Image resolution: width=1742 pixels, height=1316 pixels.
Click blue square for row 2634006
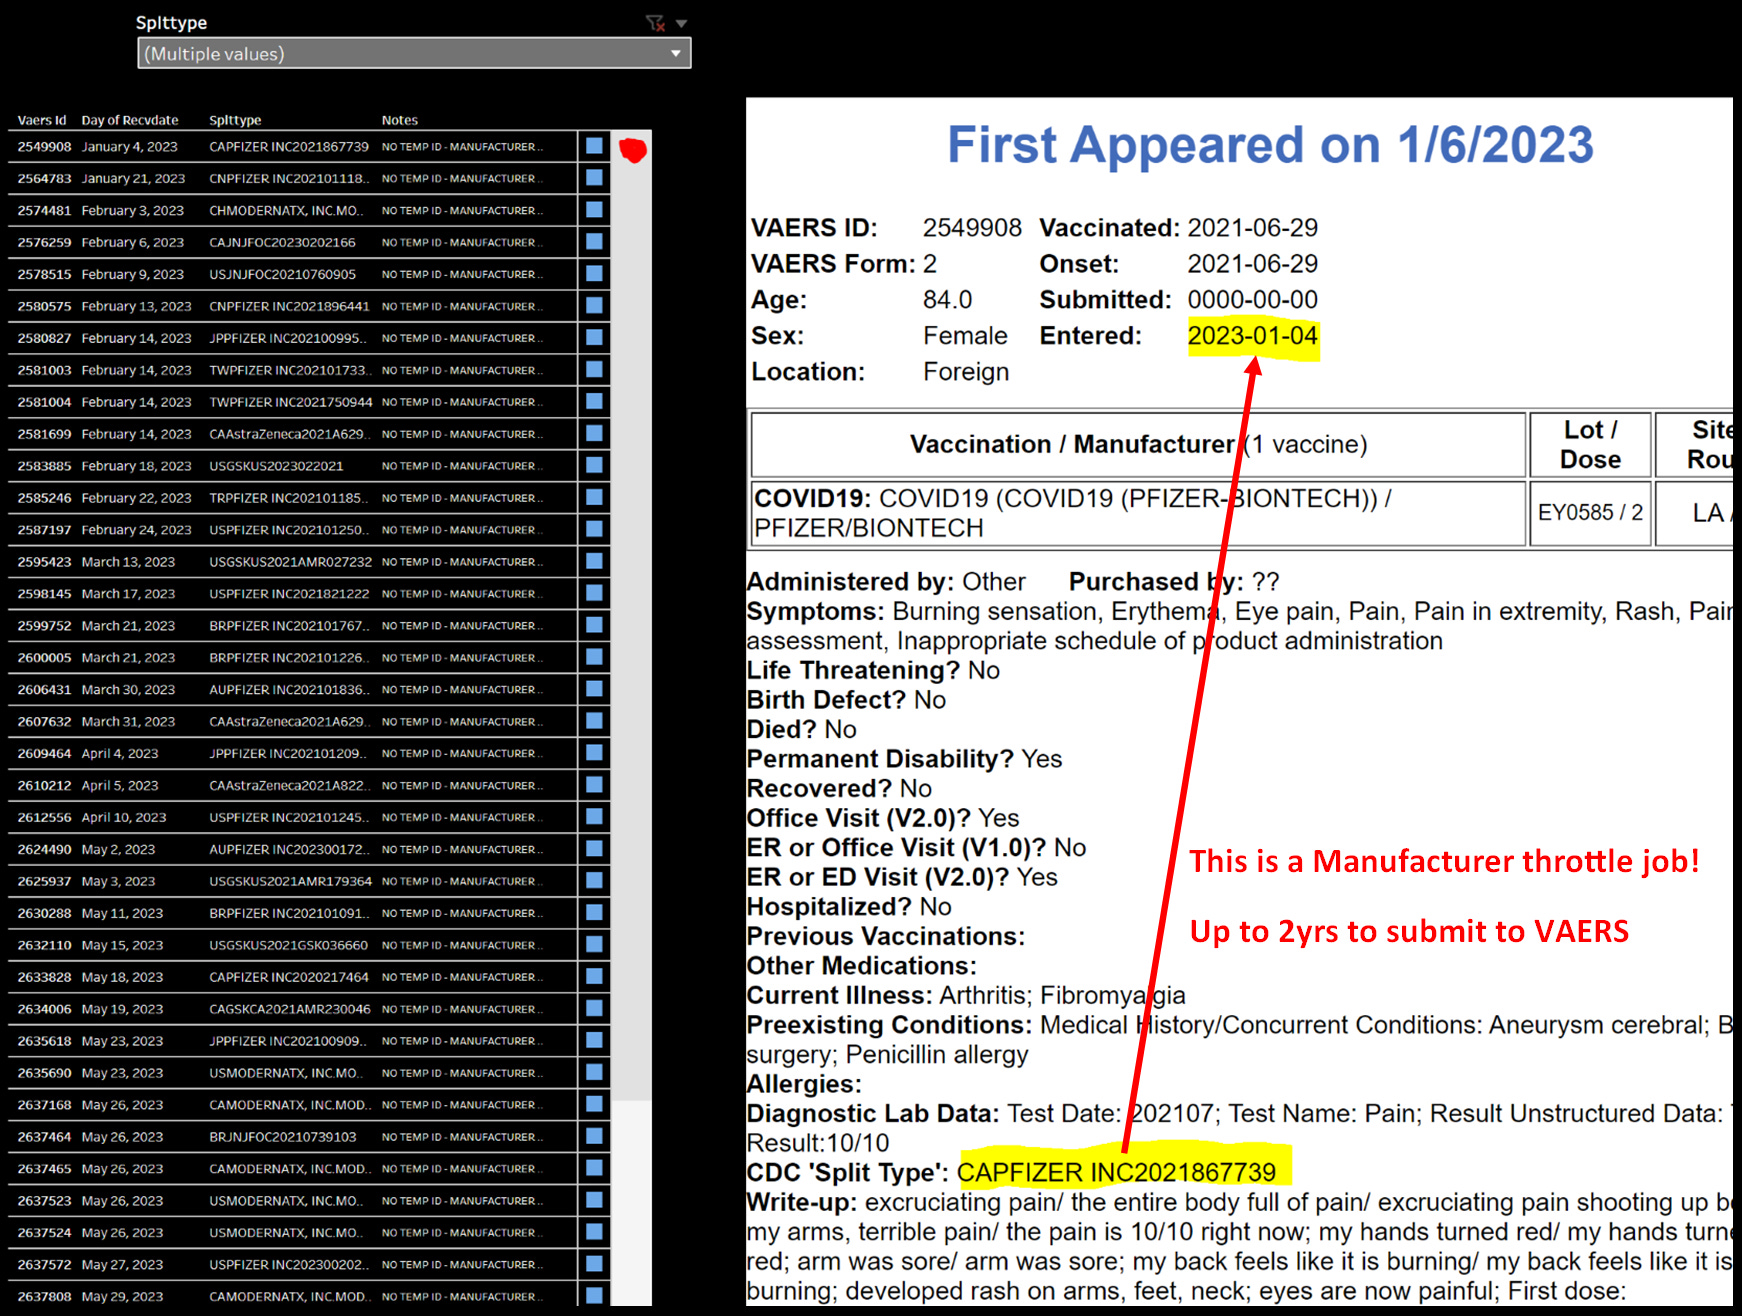(x=595, y=1010)
